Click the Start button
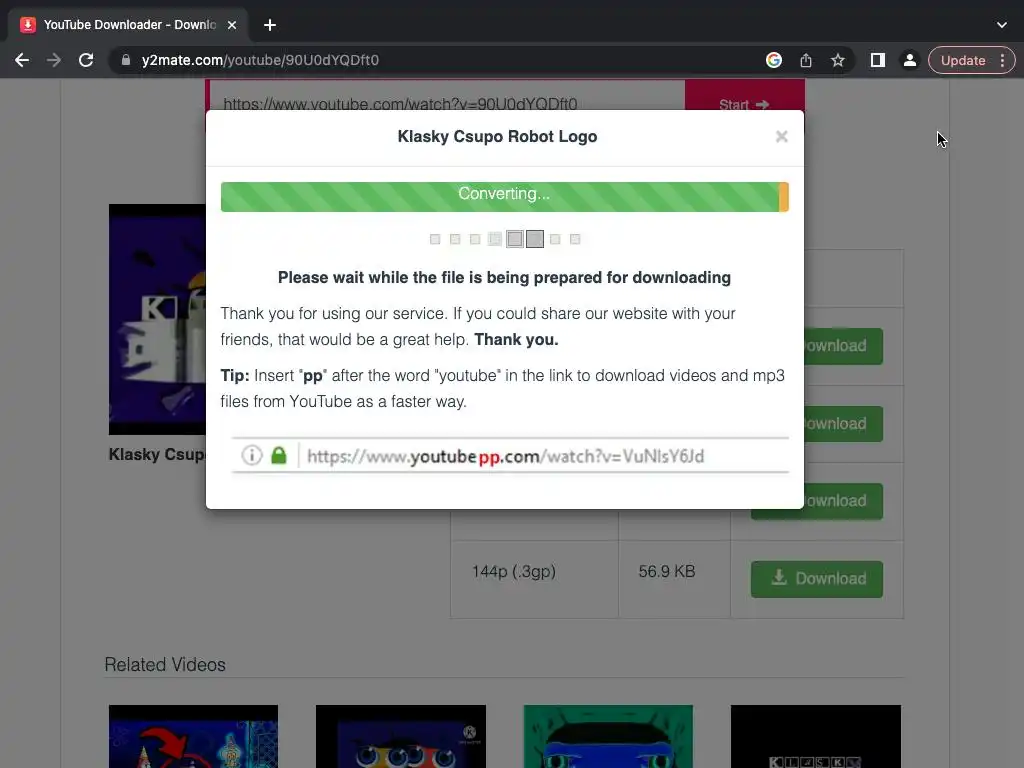This screenshot has width=1024, height=768. click(744, 97)
